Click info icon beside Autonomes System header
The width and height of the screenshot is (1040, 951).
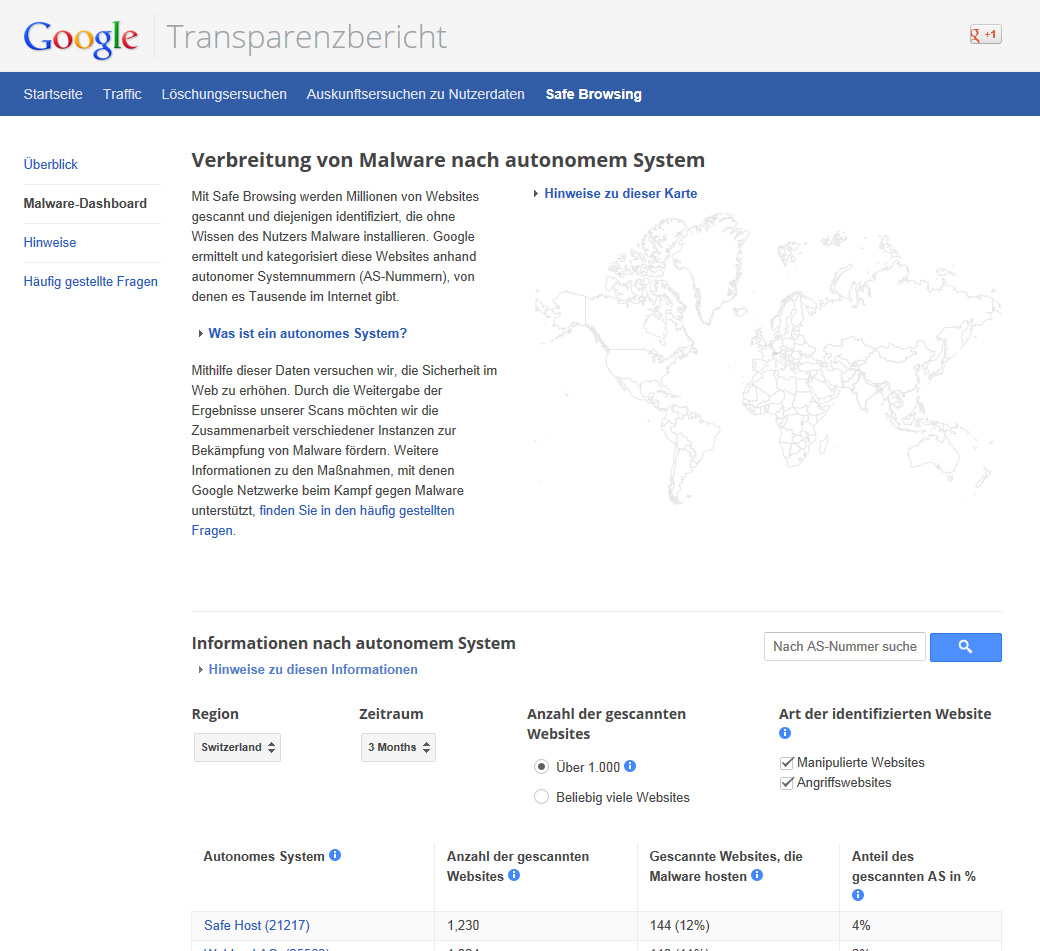(x=335, y=855)
